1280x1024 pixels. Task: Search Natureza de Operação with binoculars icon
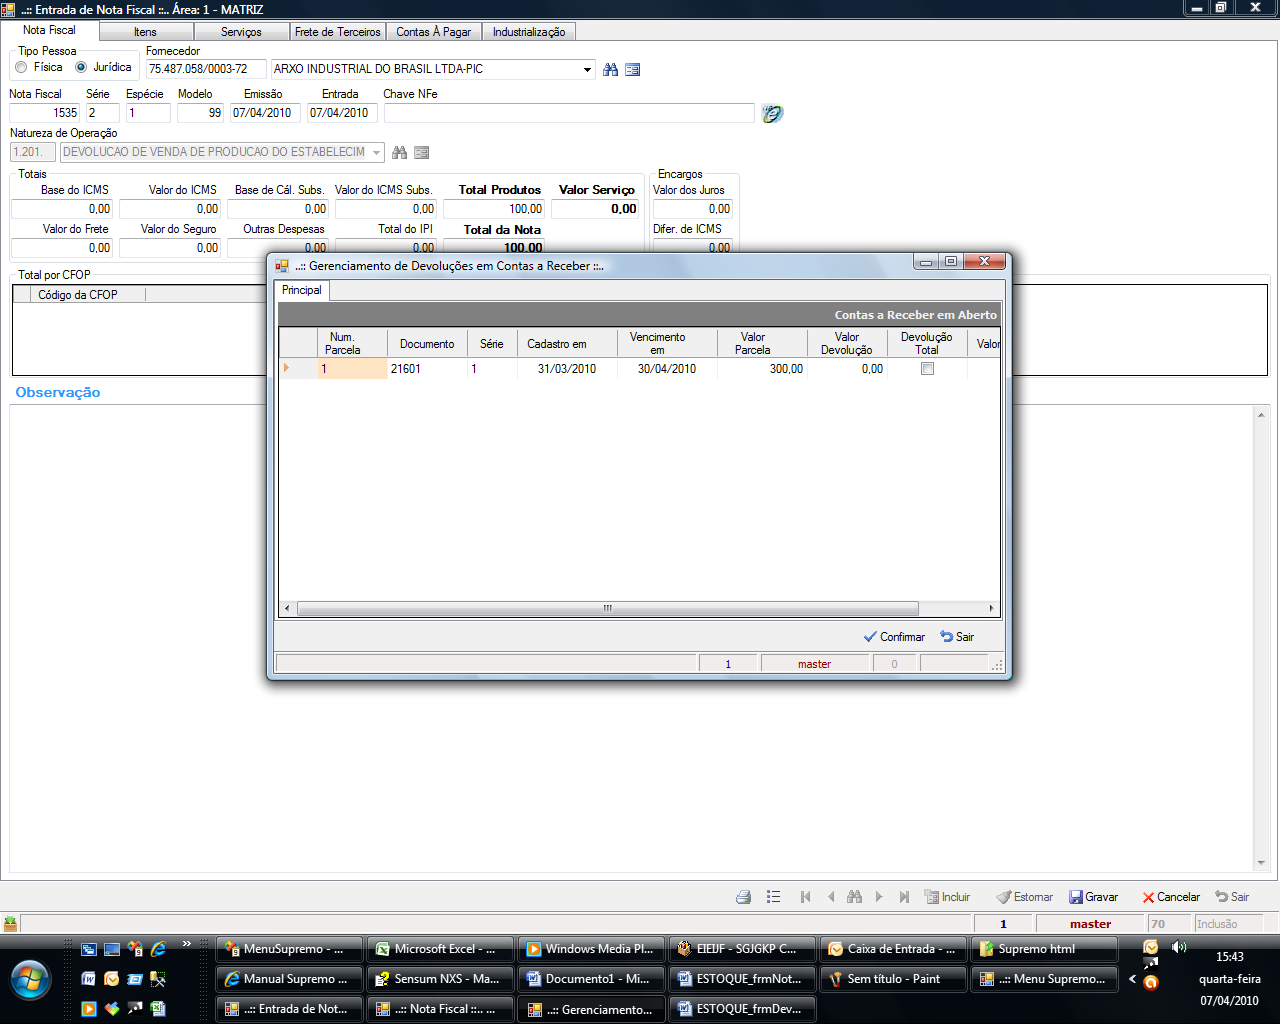(x=400, y=153)
